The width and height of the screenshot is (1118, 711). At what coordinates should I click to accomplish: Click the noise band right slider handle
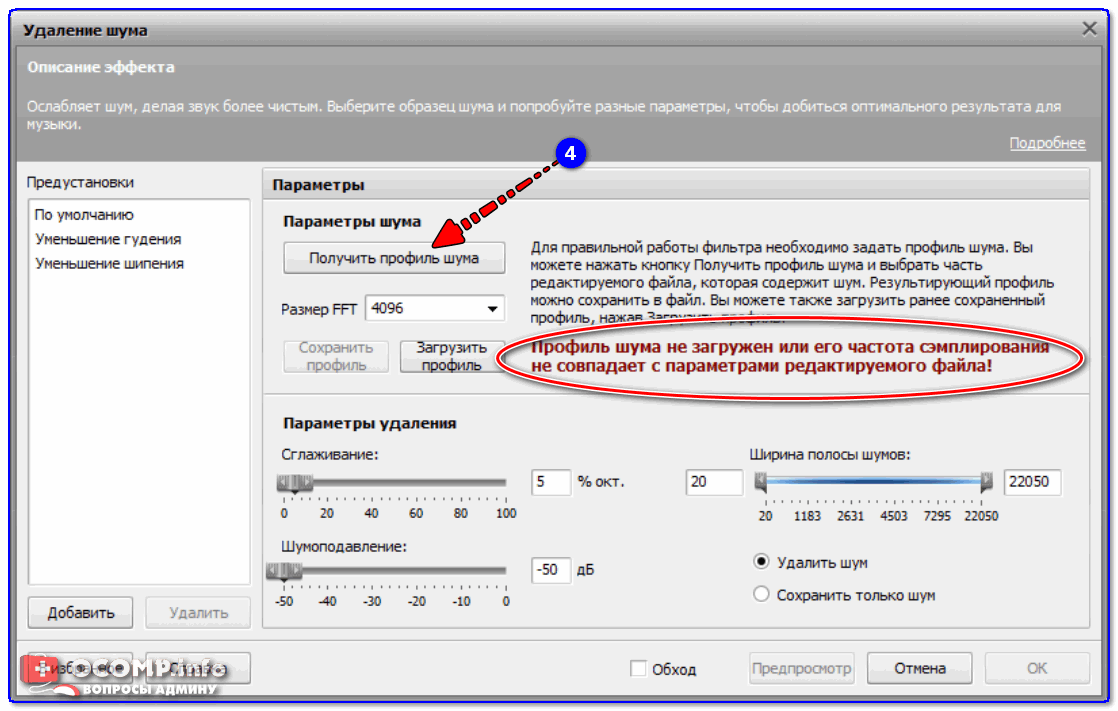[986, 482]
